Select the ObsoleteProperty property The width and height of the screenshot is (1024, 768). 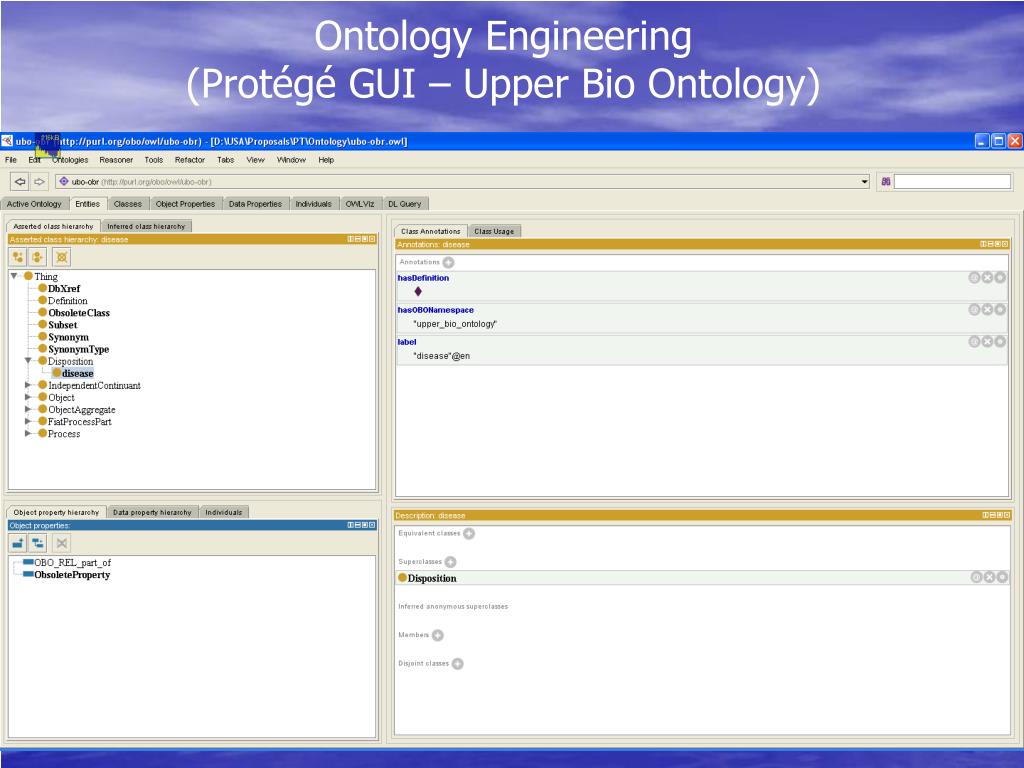coord(72,575)
